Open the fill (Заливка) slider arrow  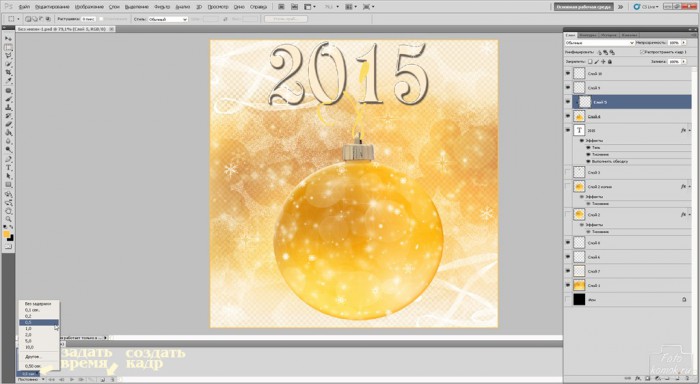coord(684,62)
